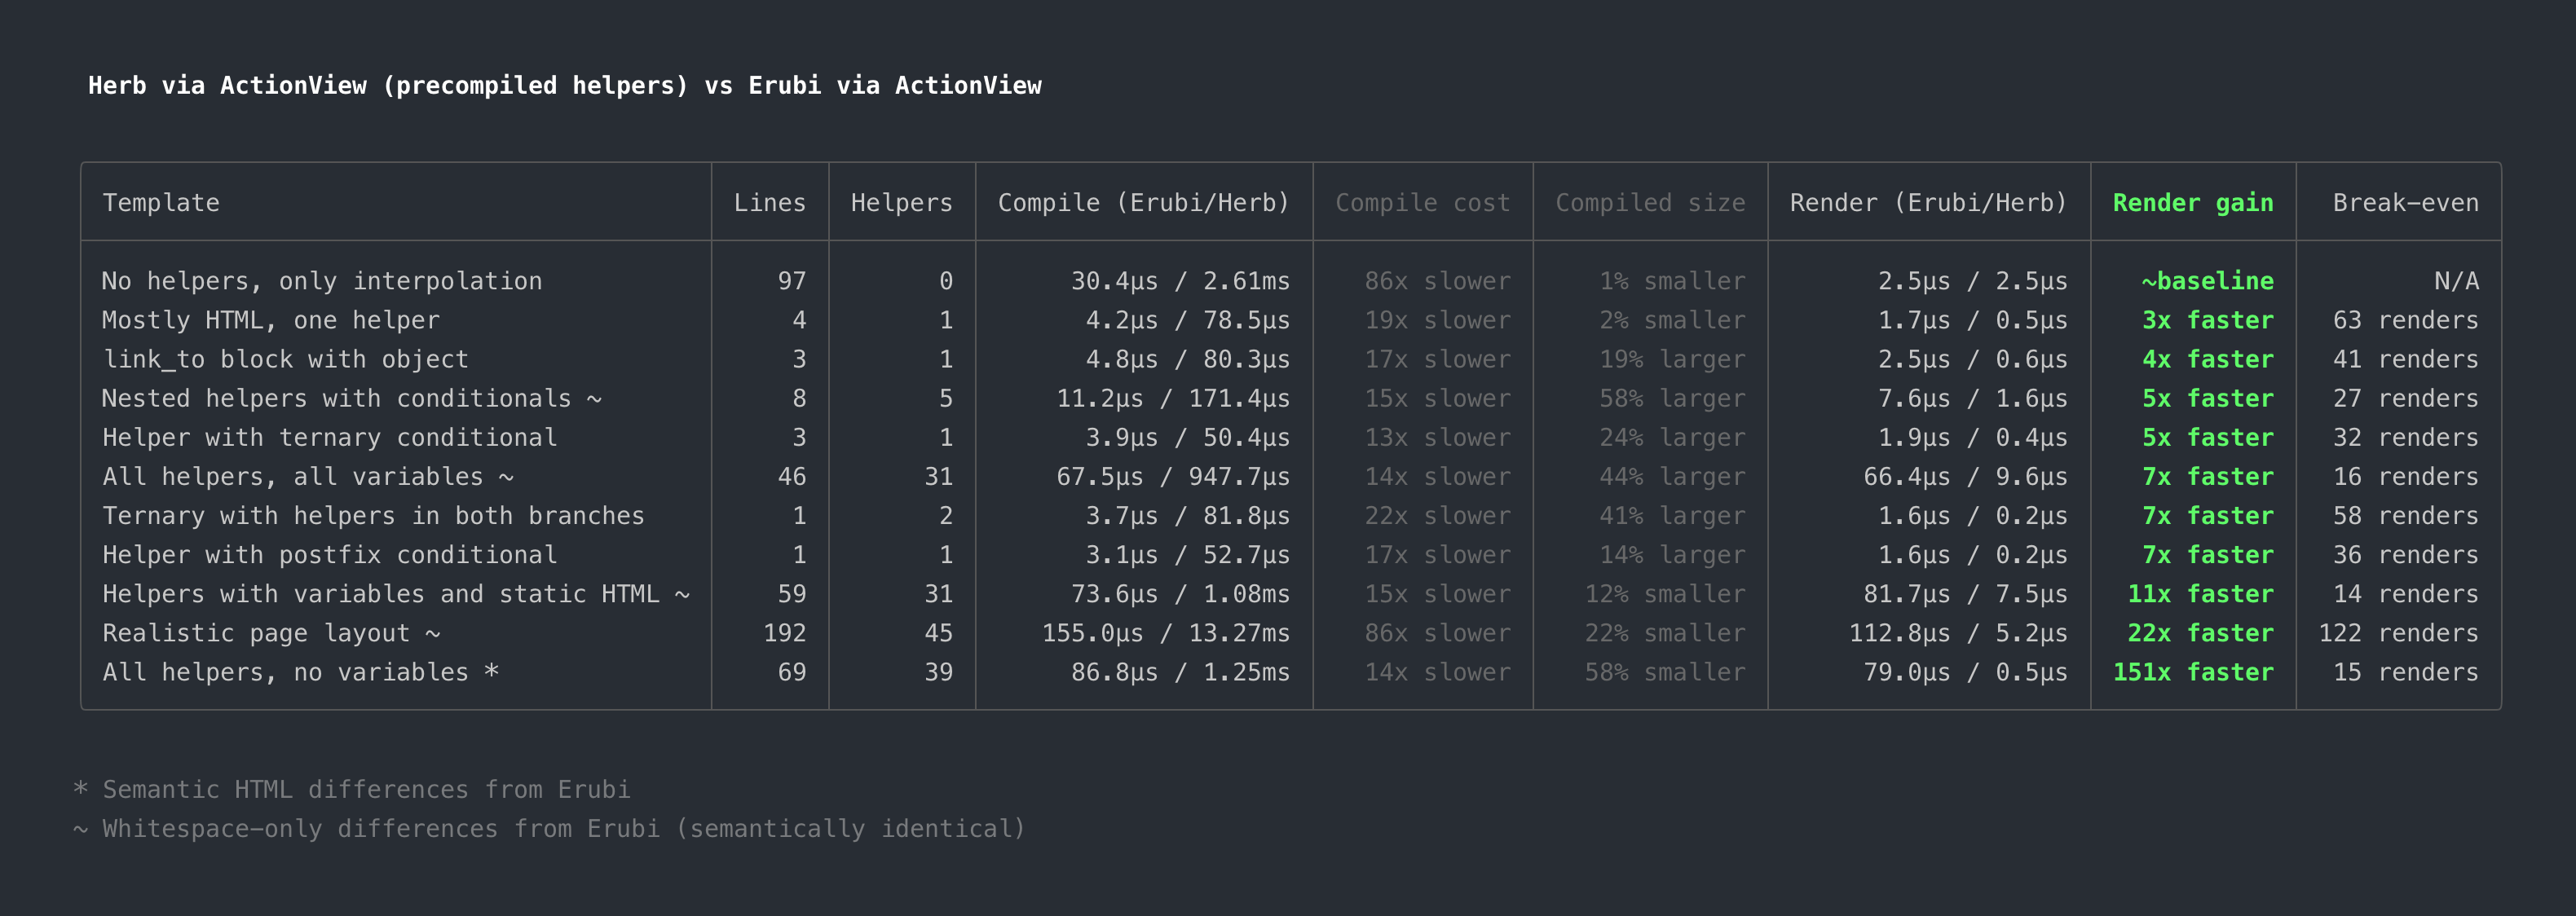Click the '151x faster' render gain value

(2193, 671)
